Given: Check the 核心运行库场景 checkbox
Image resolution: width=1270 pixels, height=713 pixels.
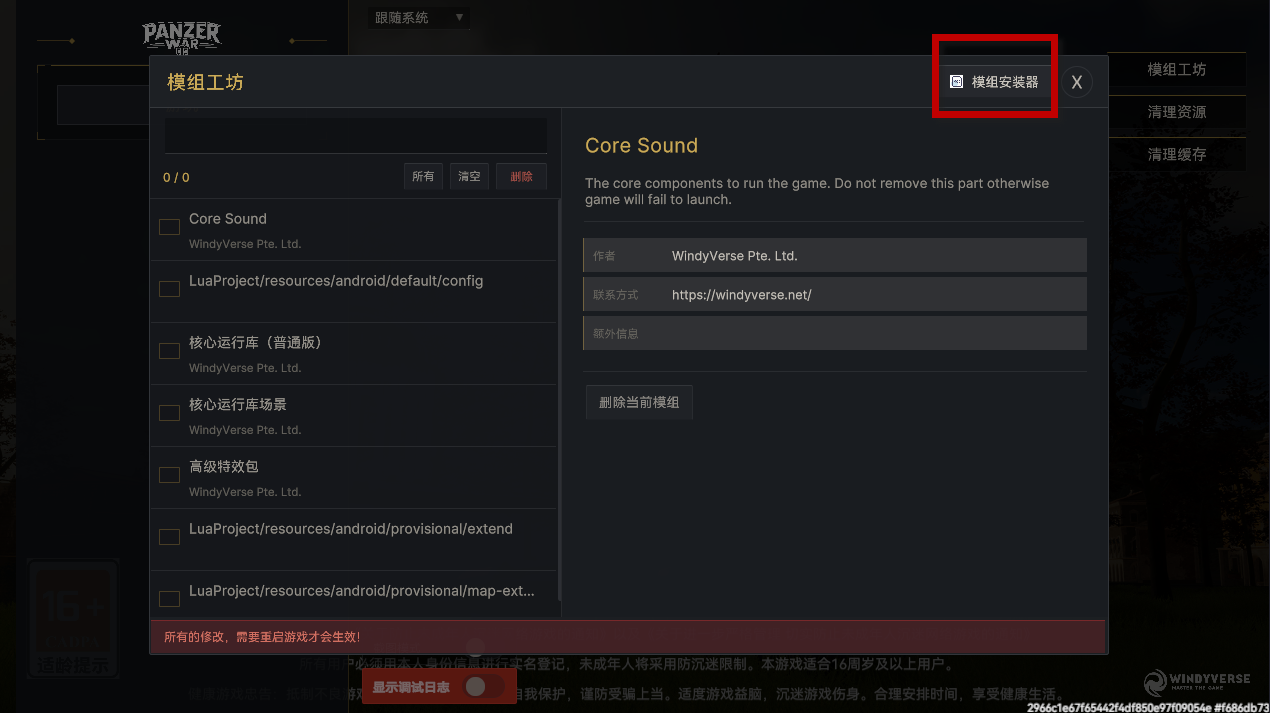Looking at the screenshot, I should coord(170,413).
